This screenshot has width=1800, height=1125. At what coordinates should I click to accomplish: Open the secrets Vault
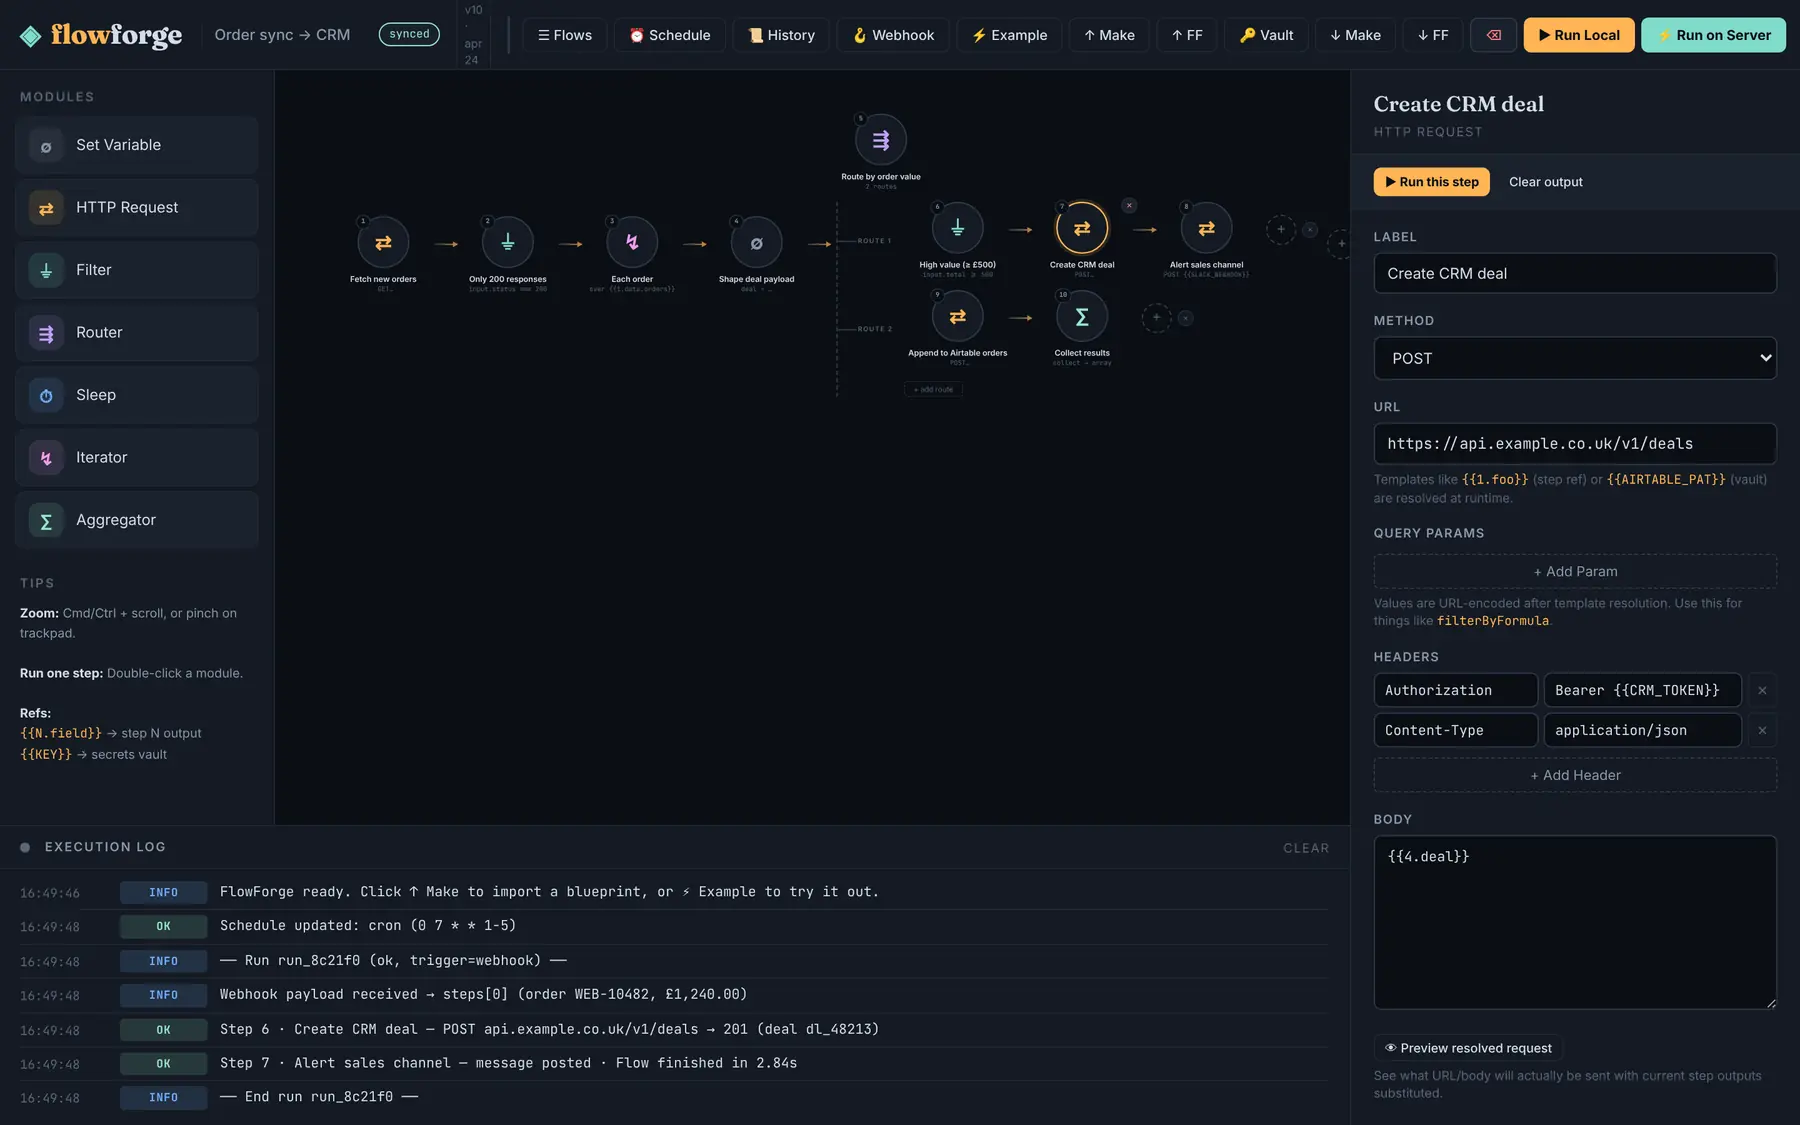coord(1266,35)
